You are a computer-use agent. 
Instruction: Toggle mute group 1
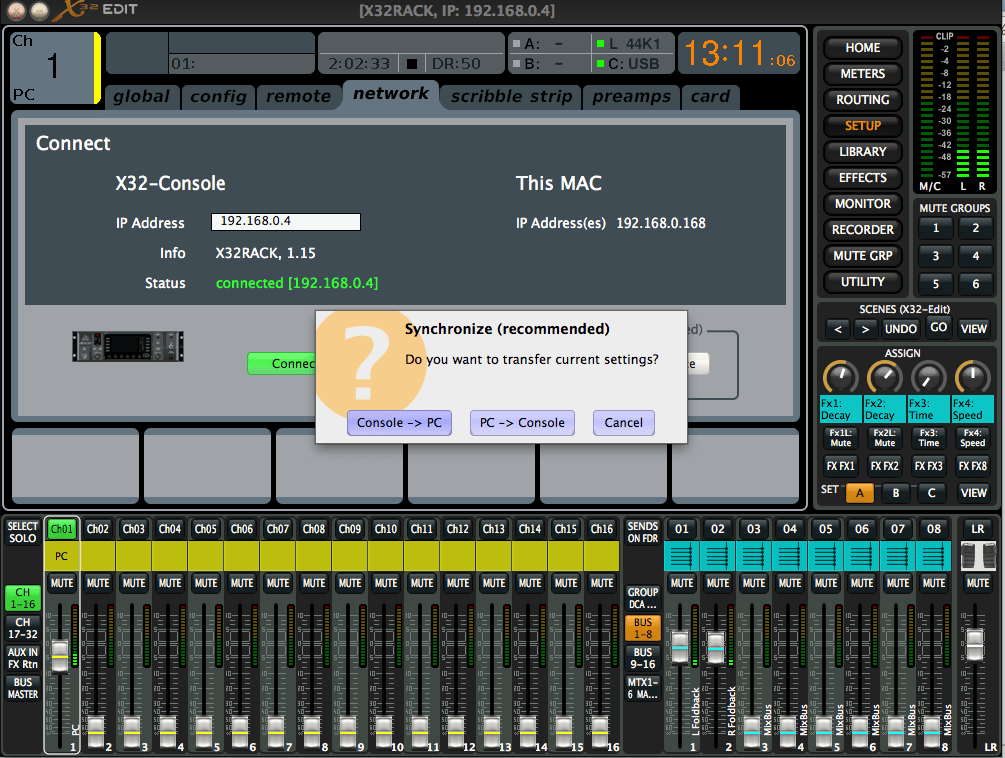936,228
